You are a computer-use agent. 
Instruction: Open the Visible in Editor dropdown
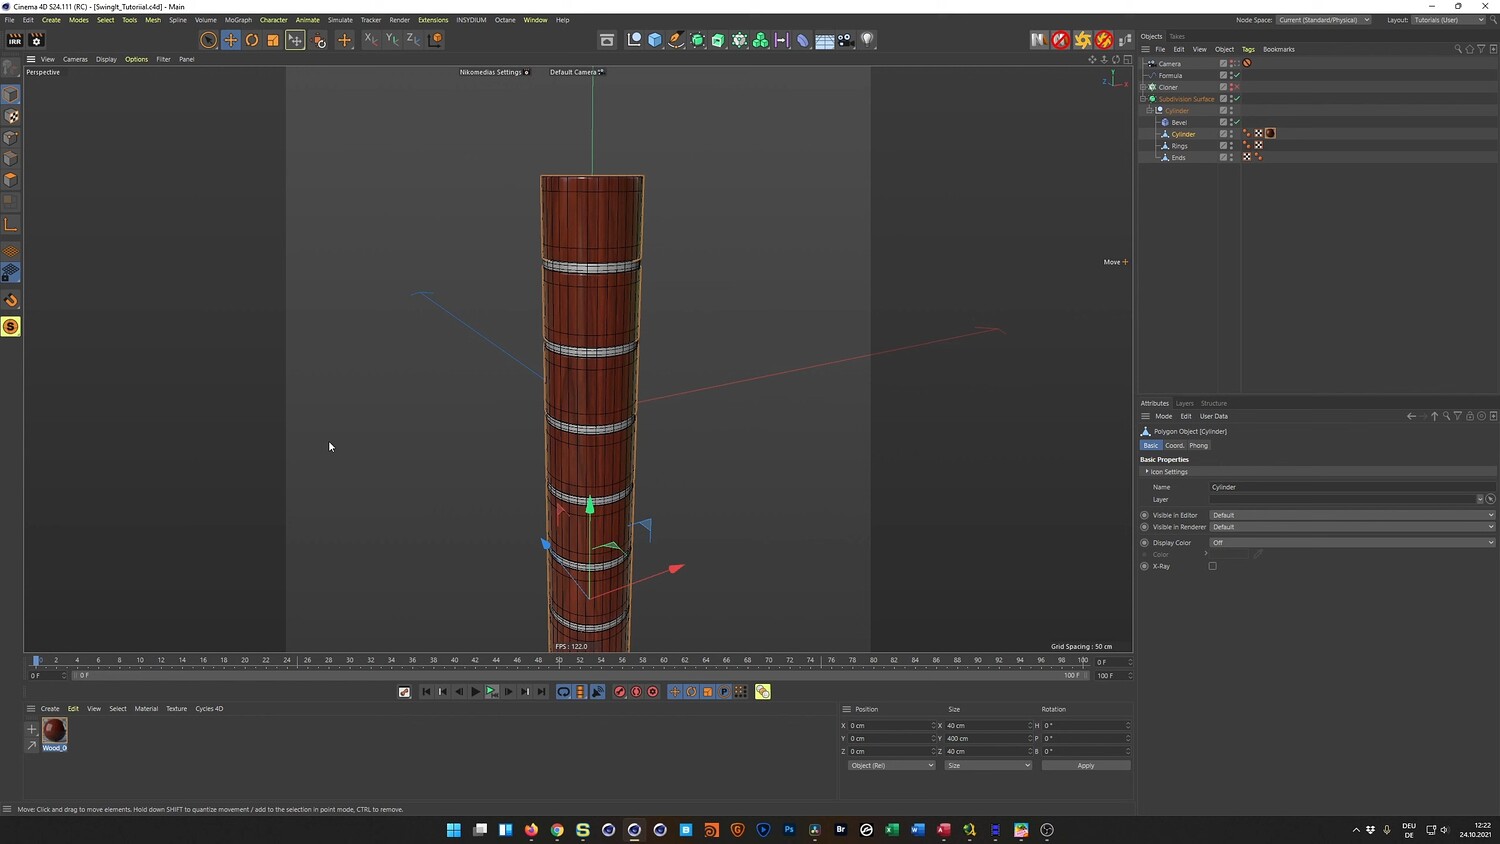click(1351, 515)
